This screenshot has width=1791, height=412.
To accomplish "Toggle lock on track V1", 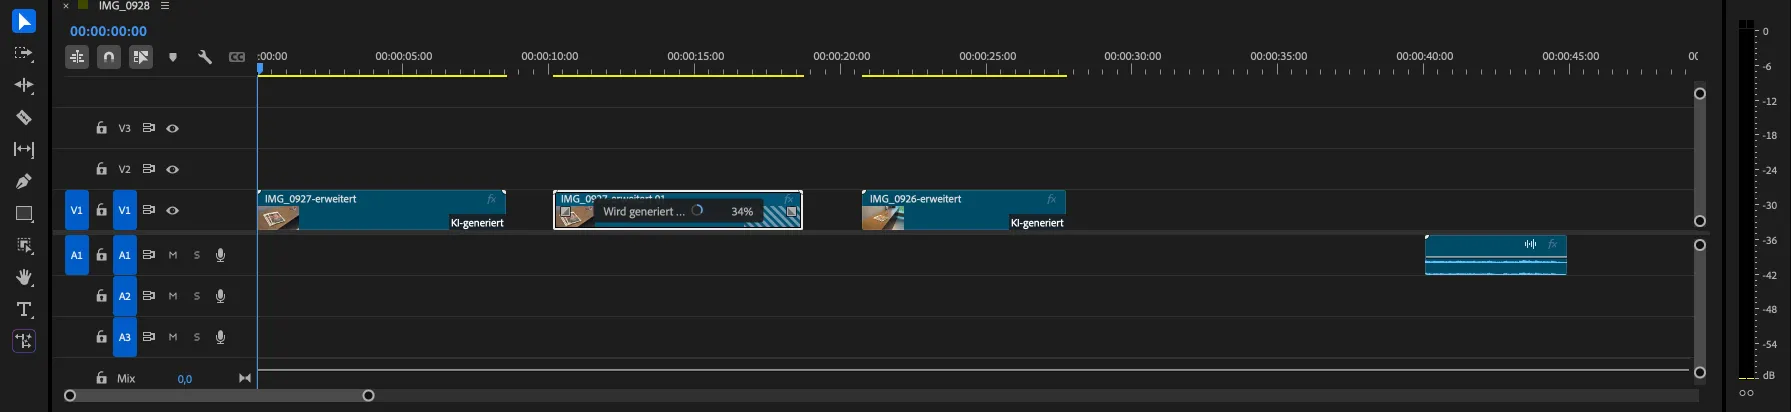I will 101,210.
